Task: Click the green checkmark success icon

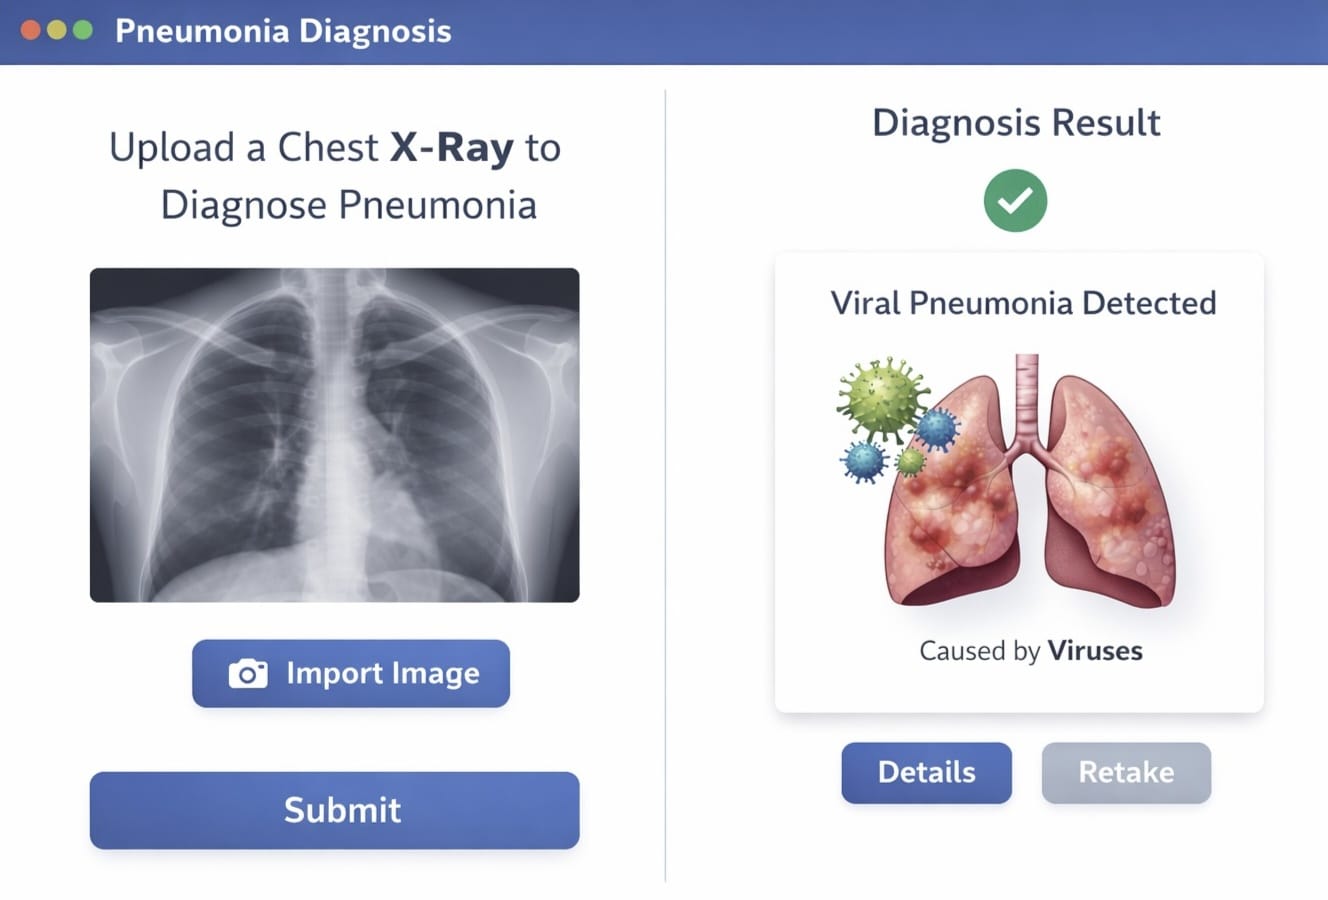Action: tap(1015, 200)
